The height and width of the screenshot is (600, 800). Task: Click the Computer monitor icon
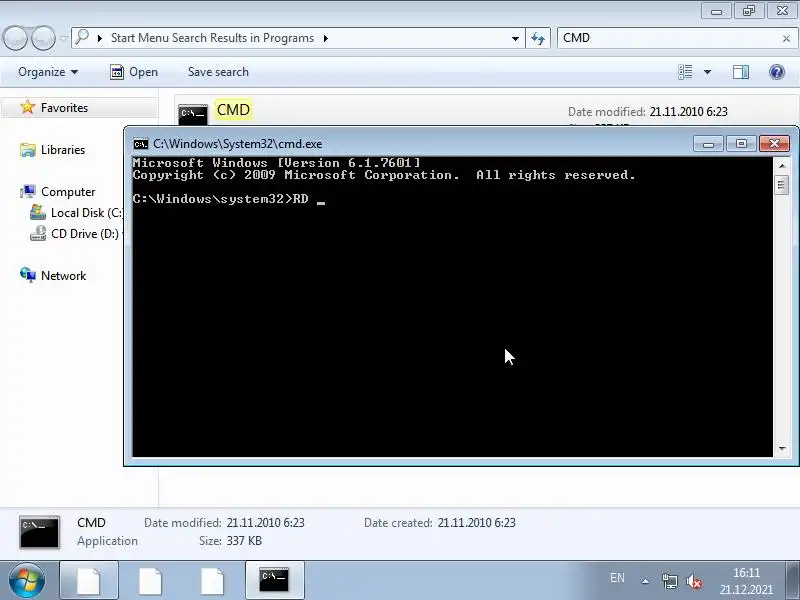tap(28, 191)
